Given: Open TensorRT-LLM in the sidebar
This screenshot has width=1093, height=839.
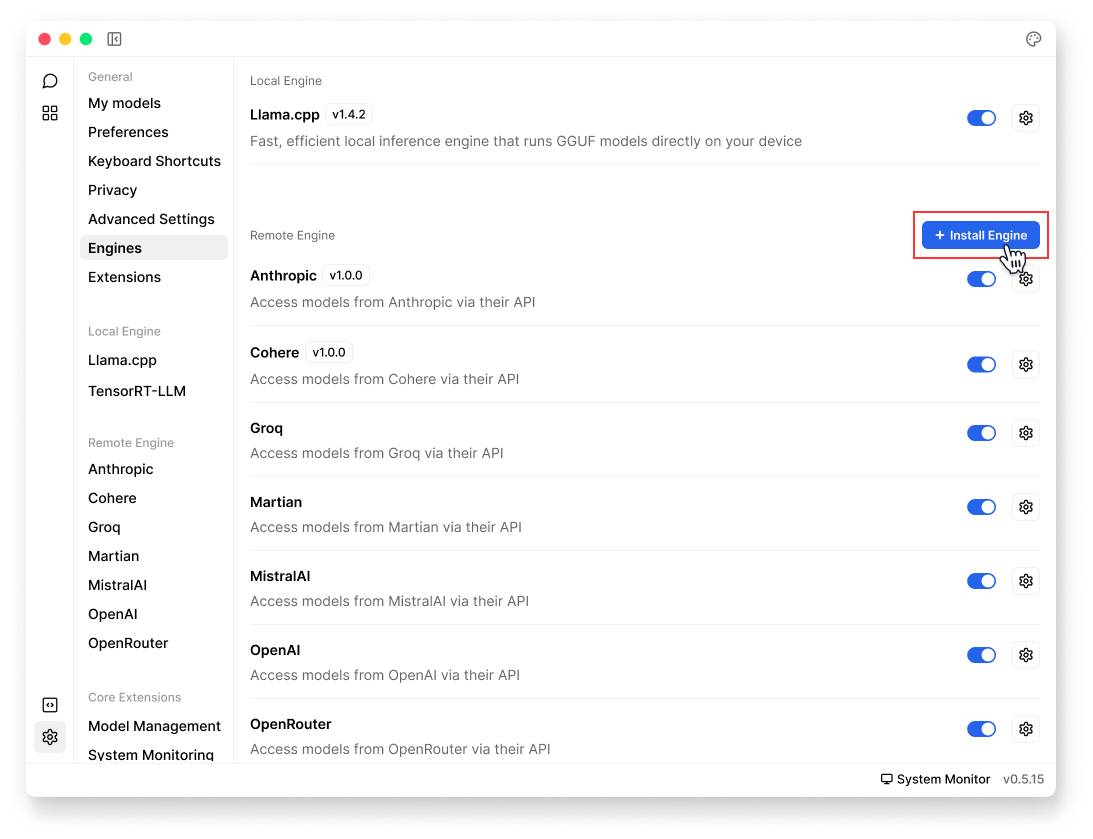Looking at the screenshot, I should [137, 391].
